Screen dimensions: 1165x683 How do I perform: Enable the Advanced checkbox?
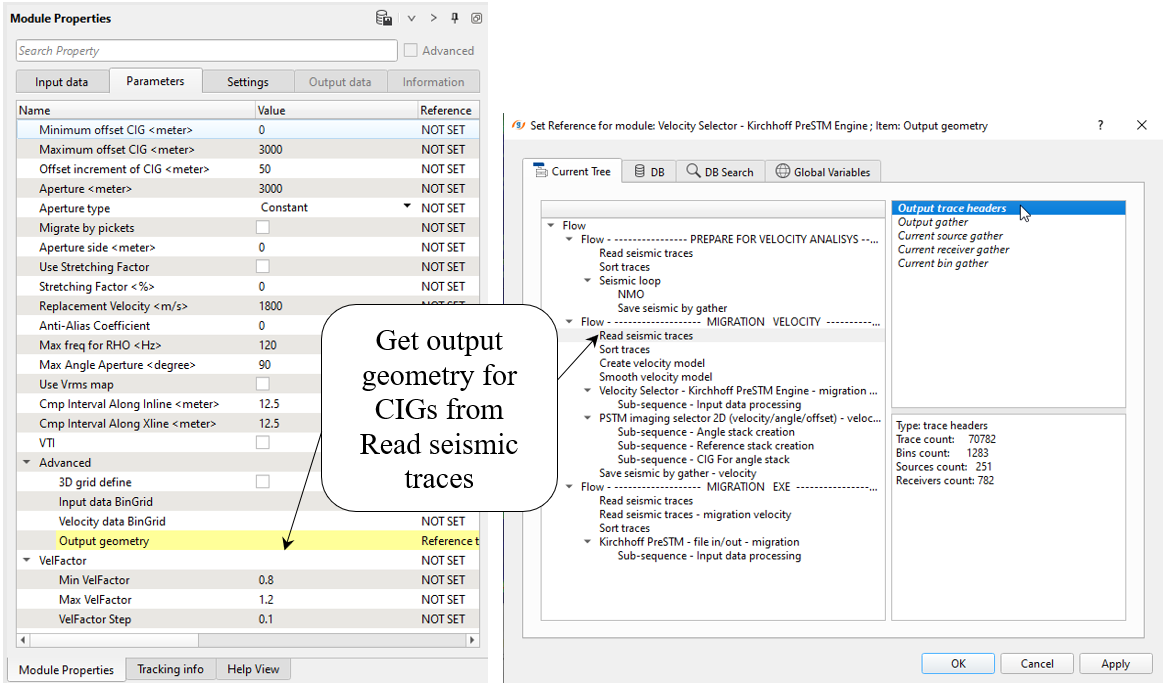[411, 50]
